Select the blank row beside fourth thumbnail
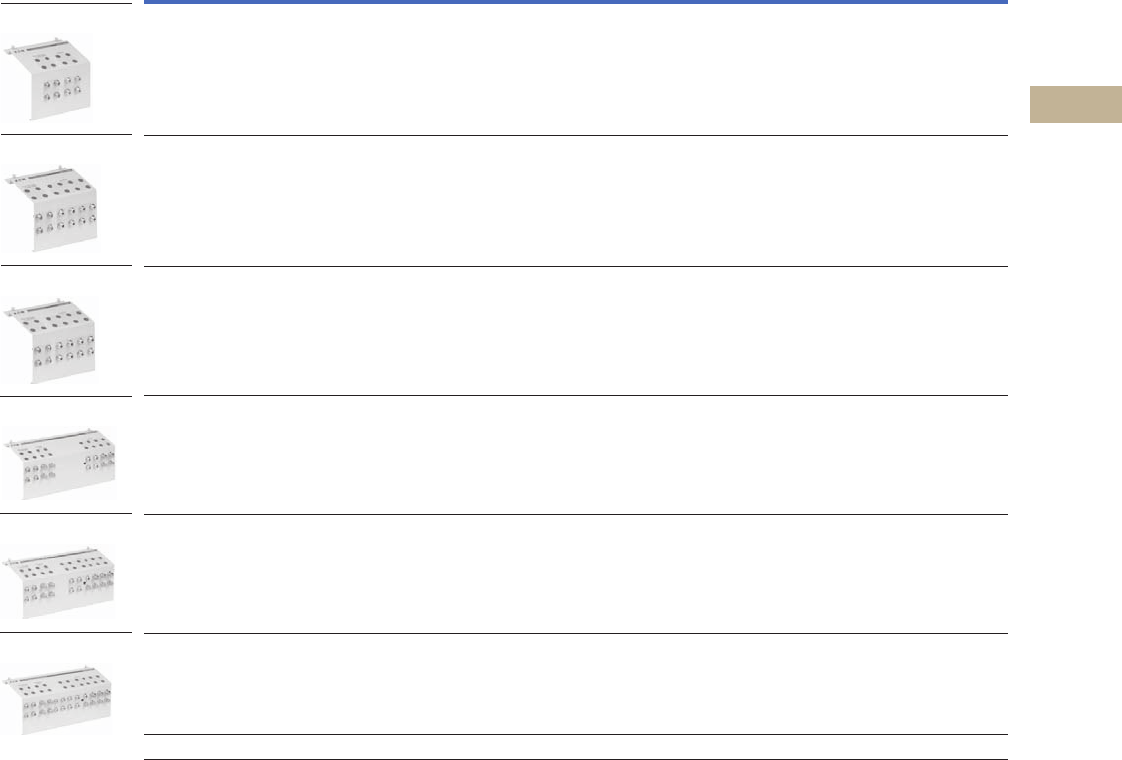Image resolution: width=1122 pixels, height=760 pixels. (575, 455)
